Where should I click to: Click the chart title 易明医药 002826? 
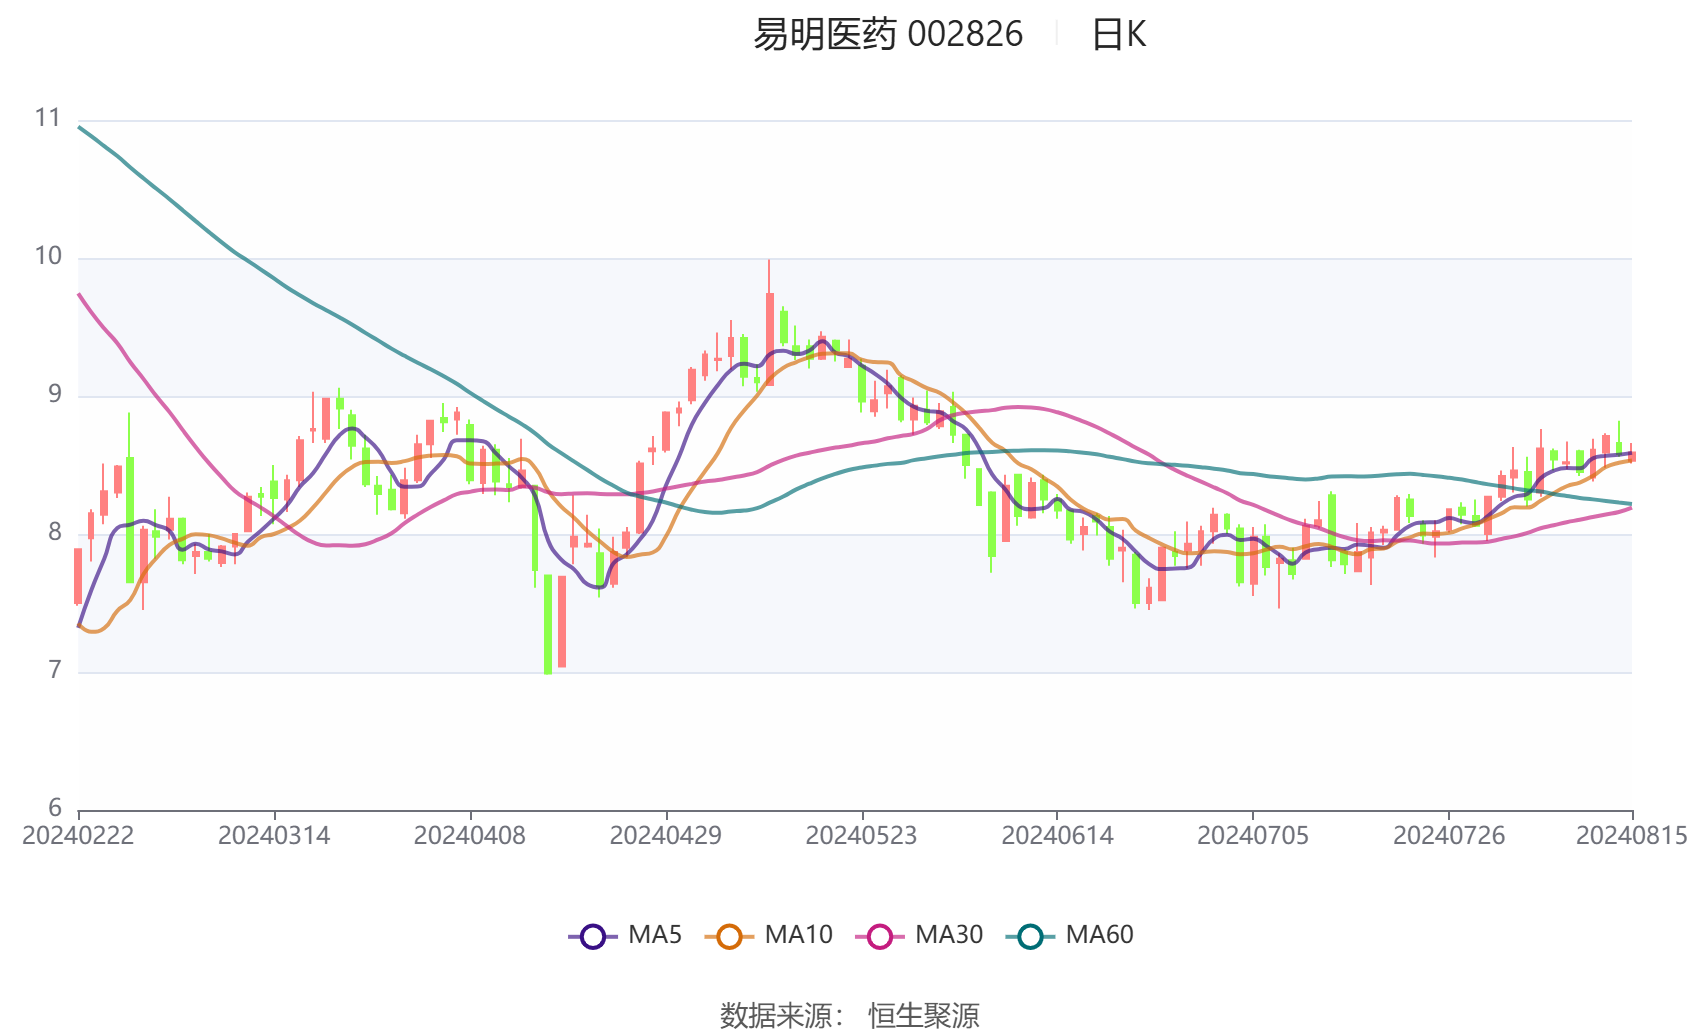tap(888, 35)
